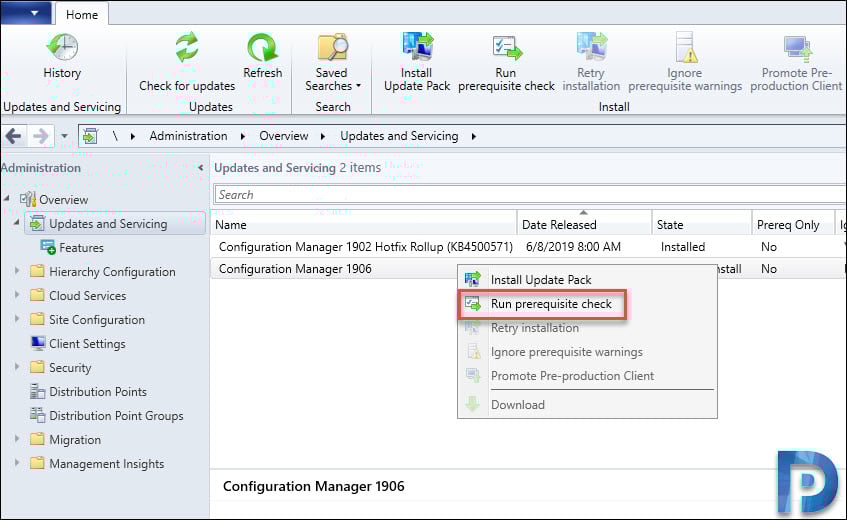Expand the Site Configuration folder
Screen dimensions: 847x520
tap(17, 319)
